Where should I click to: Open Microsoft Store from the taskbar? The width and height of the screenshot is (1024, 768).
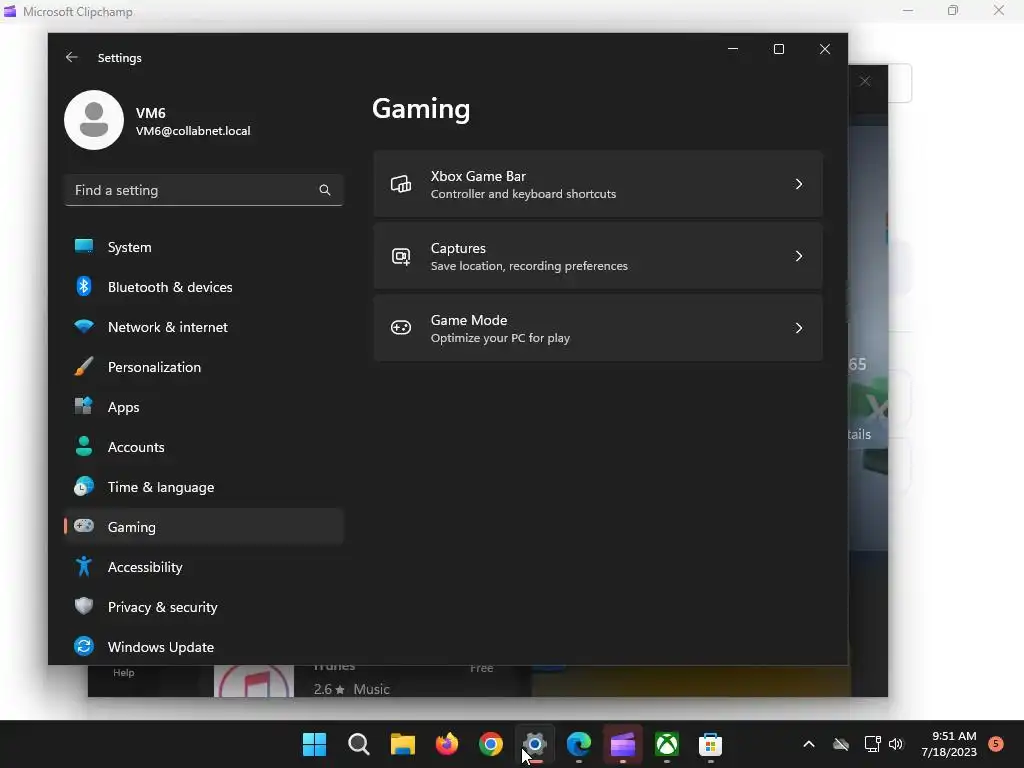point(711,744)
